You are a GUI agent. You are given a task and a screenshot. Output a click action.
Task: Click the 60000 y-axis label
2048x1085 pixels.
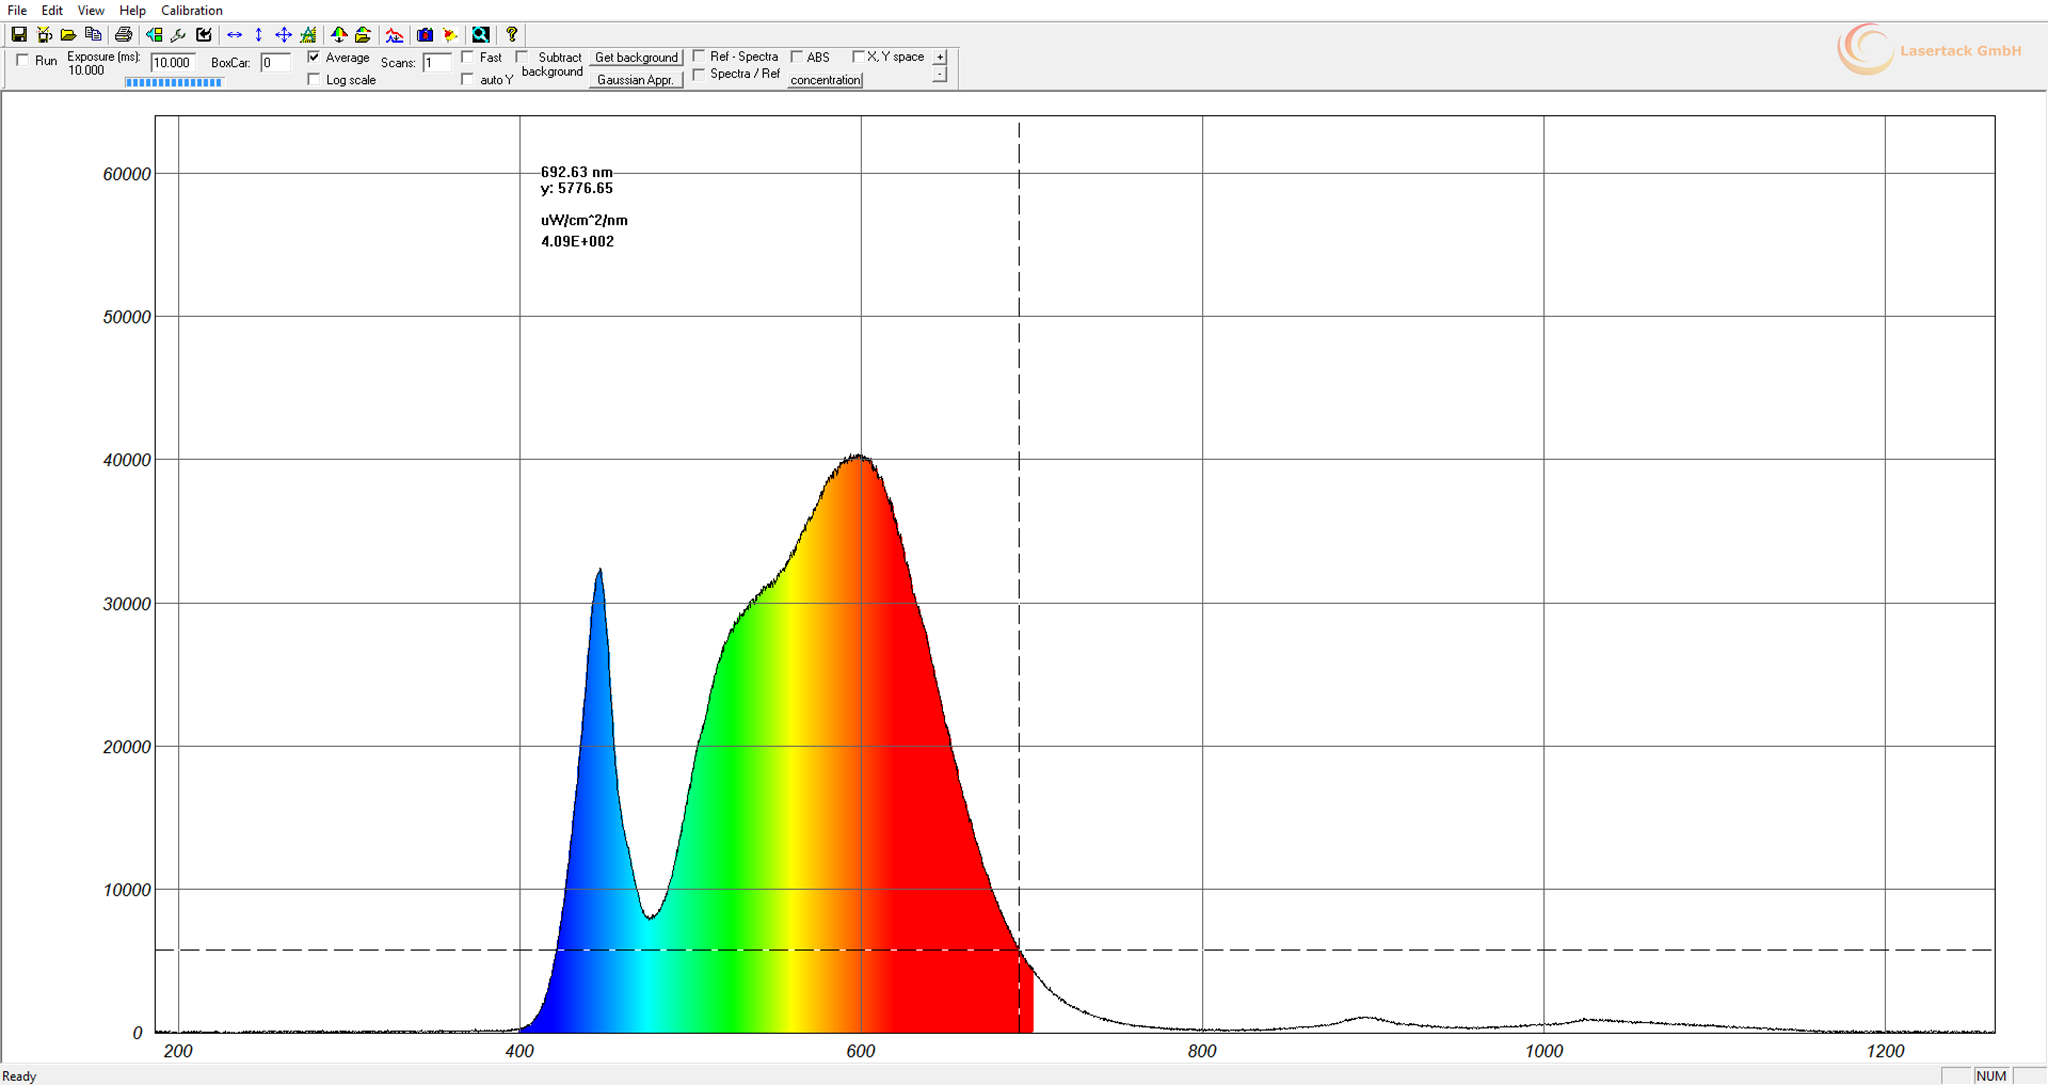(126, 174)
